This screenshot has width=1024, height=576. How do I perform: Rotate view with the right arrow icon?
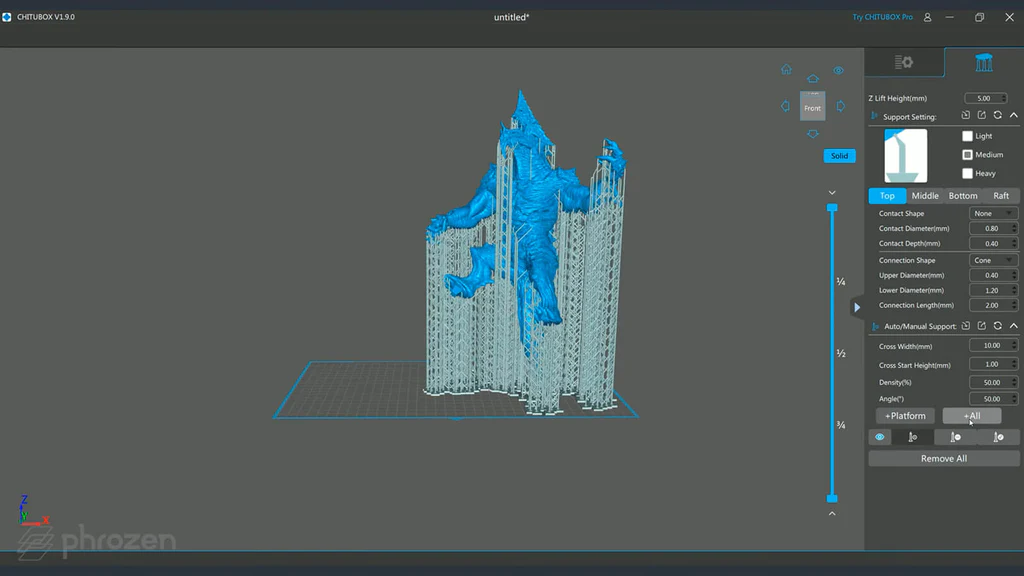click(840, 106)
